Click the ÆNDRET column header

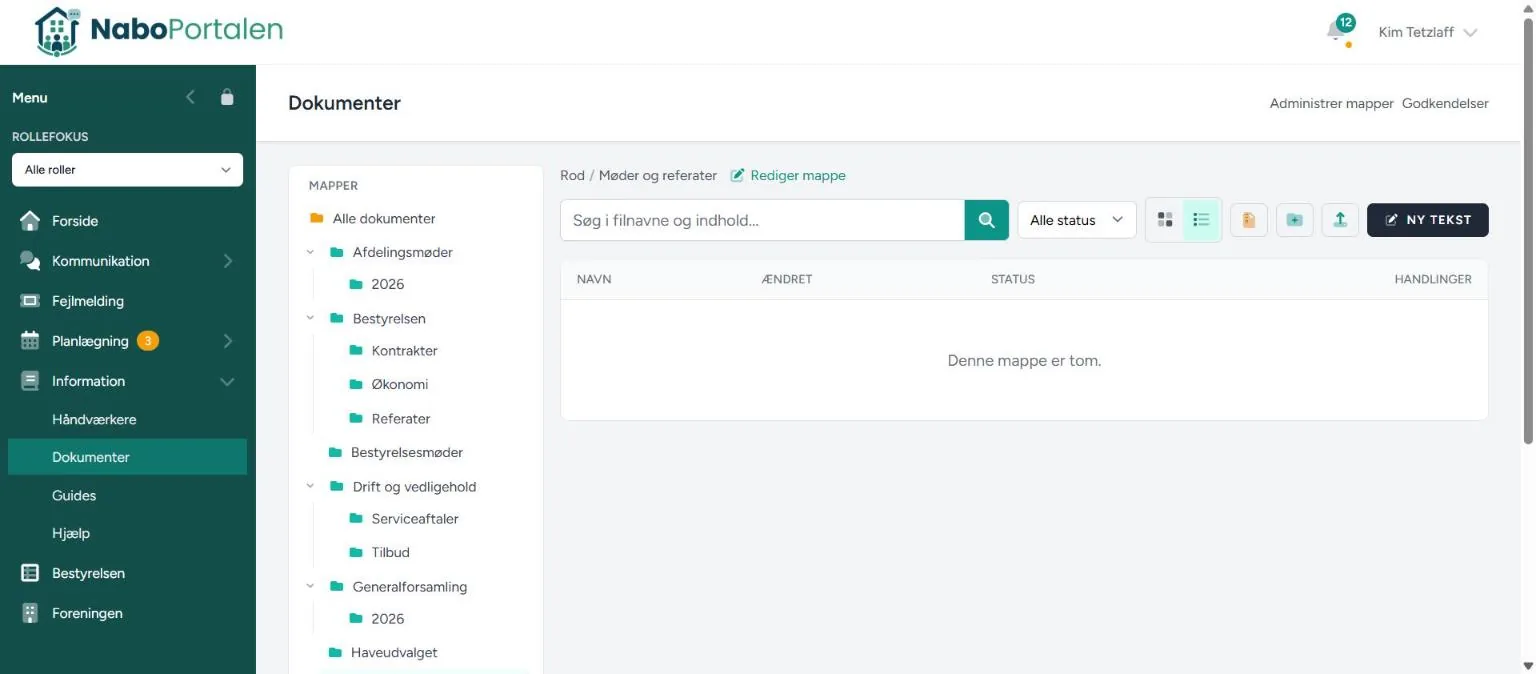coord(787,279)
